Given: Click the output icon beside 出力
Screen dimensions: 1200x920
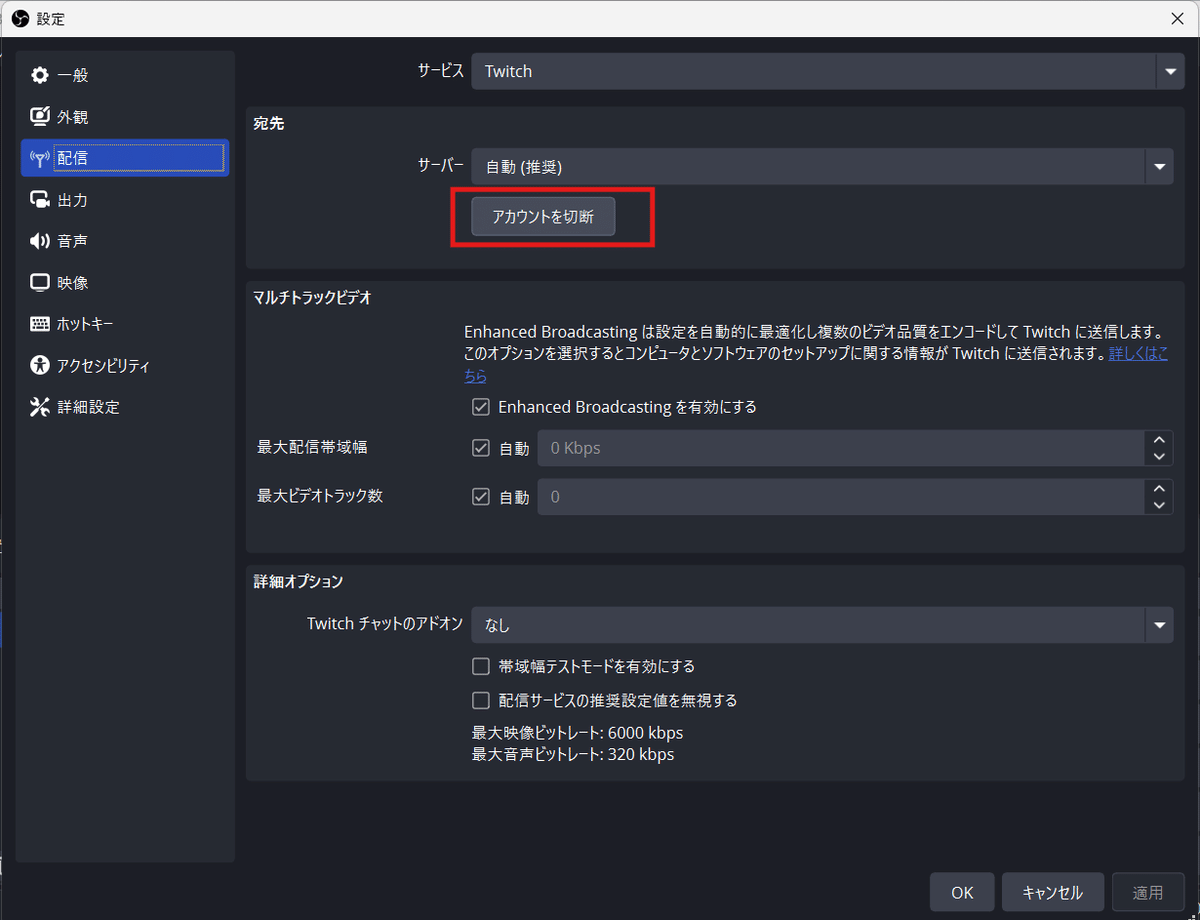Looking at the screenshot, I should 40,200.
